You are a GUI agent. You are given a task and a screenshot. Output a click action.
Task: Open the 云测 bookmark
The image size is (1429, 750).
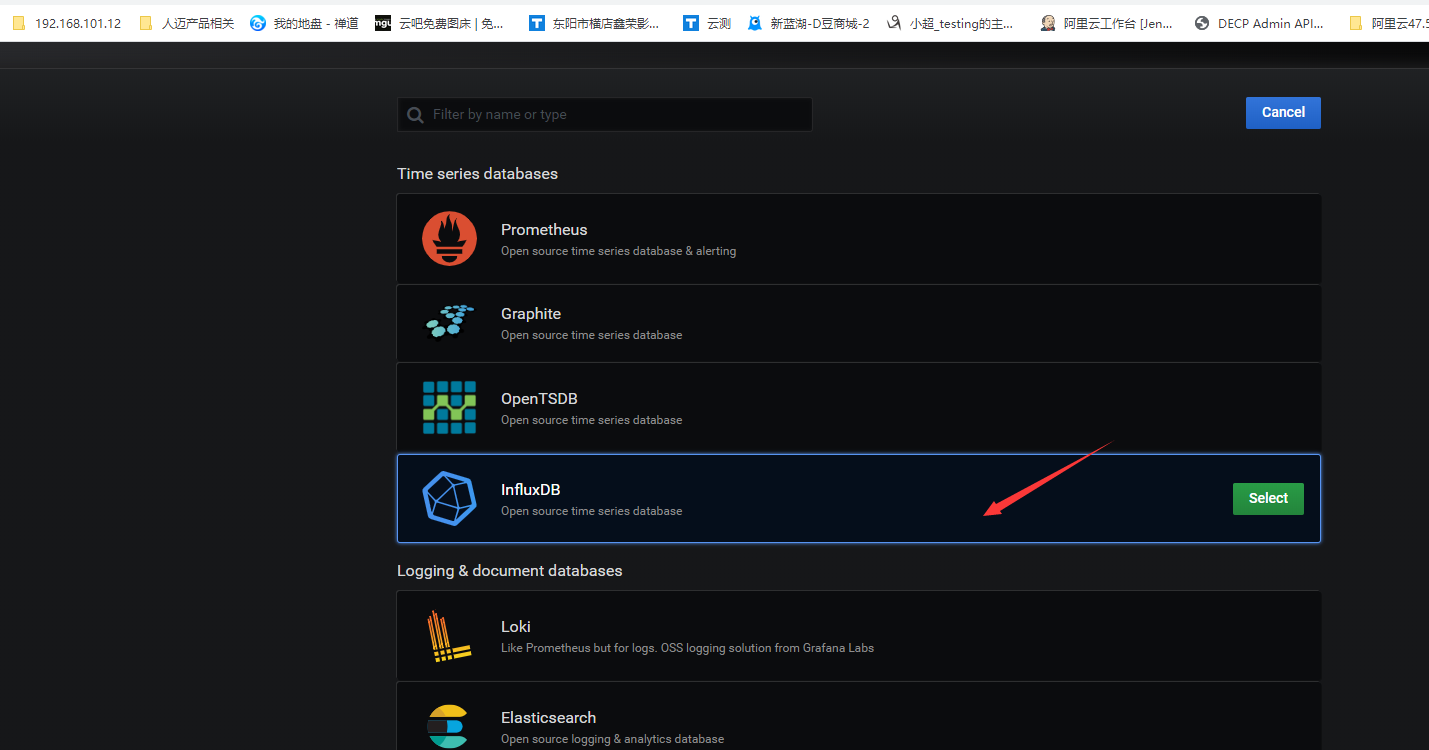tap(707, 23)
